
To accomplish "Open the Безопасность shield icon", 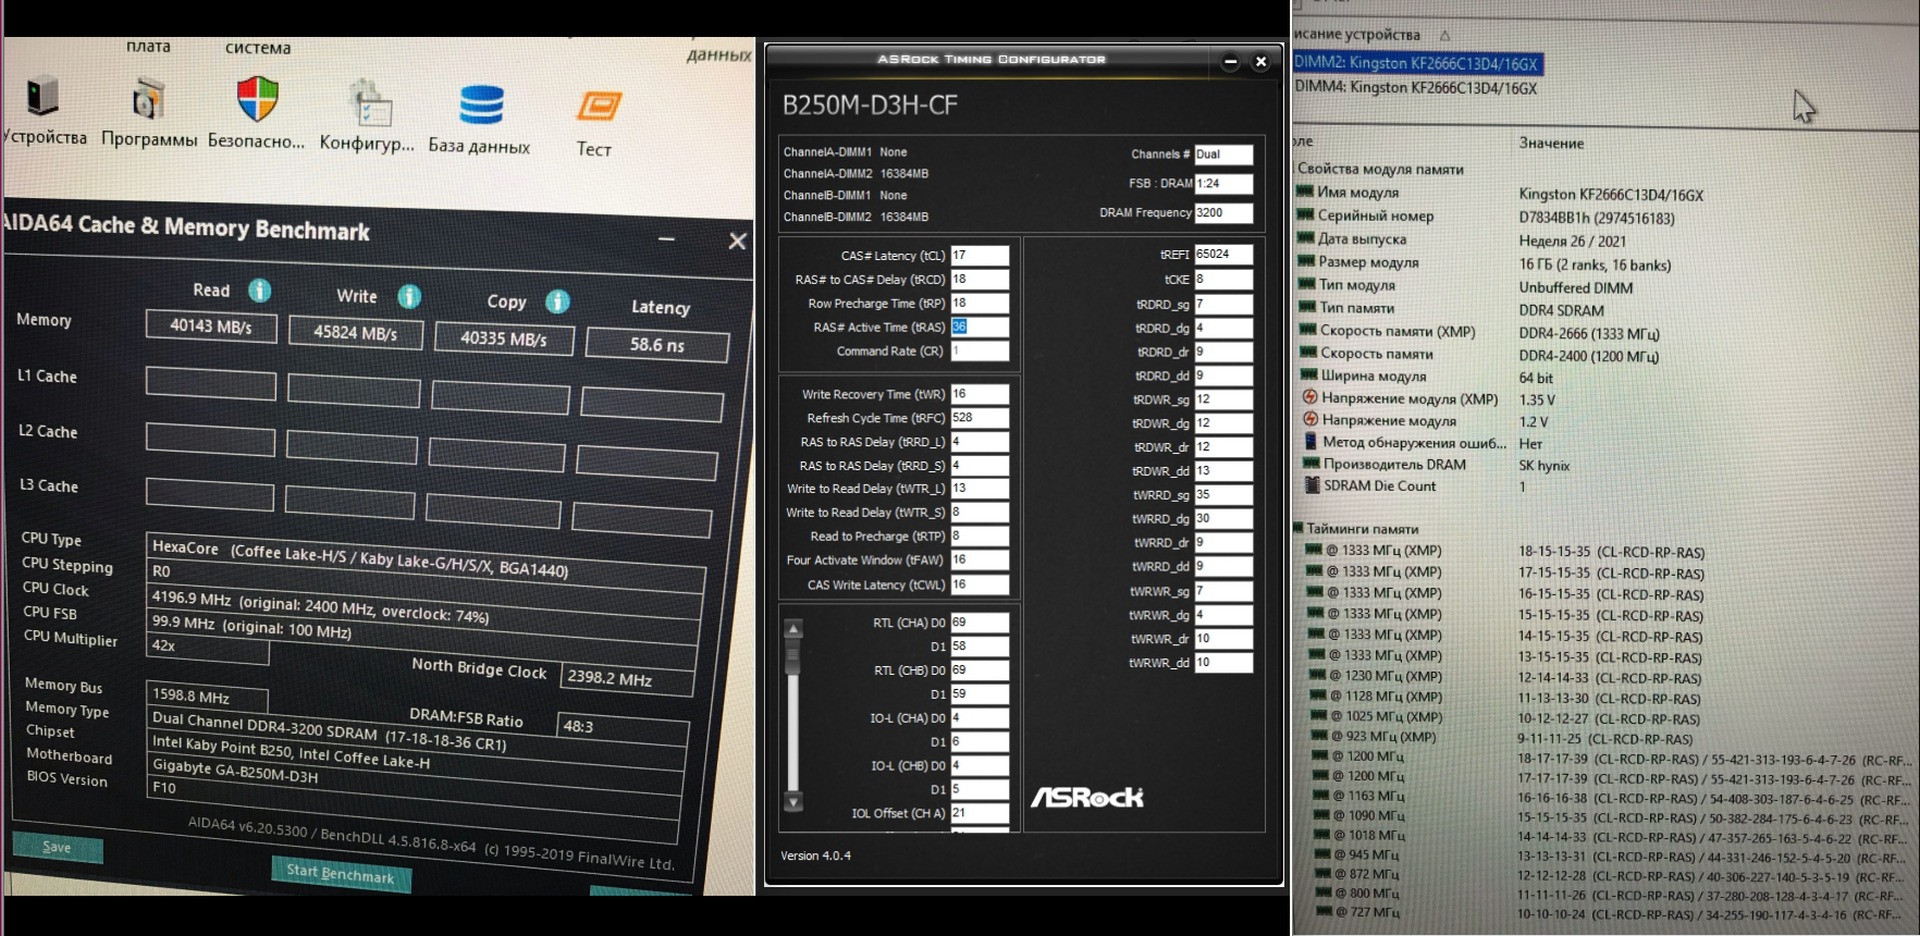I will coord(257,99).
